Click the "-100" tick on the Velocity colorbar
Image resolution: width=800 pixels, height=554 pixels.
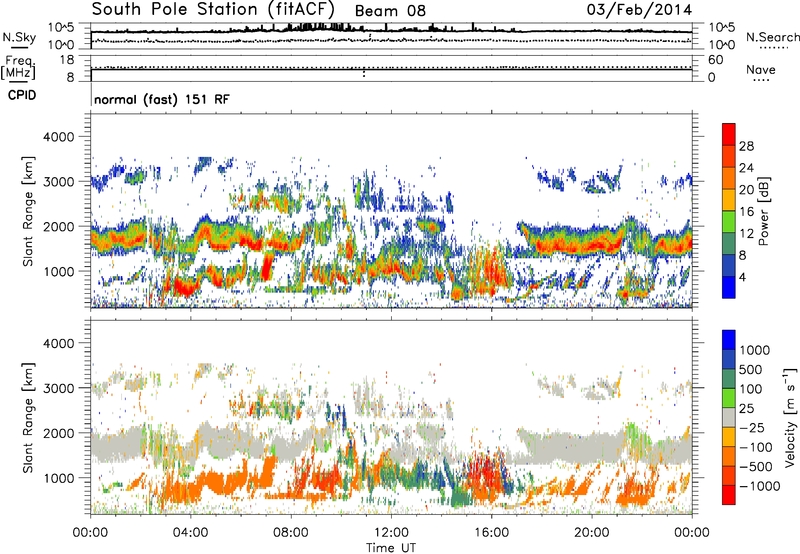coord(756,447)
